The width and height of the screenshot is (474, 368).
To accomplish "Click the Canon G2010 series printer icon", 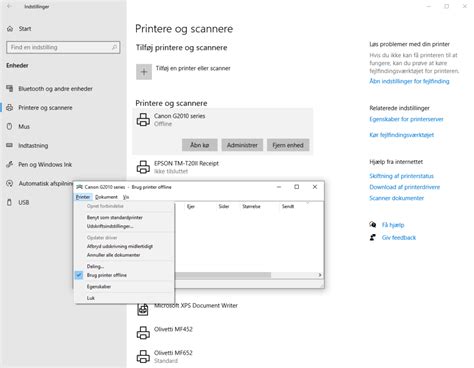I will [143, 120].
